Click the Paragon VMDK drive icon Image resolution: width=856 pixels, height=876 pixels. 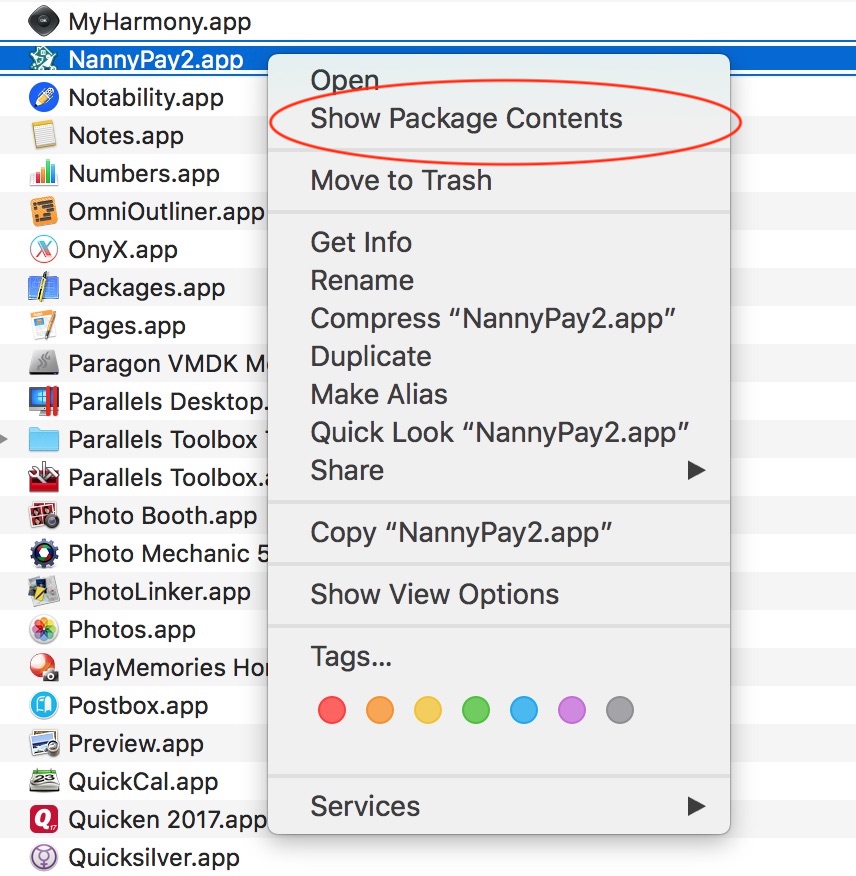(x=44, y=363)
